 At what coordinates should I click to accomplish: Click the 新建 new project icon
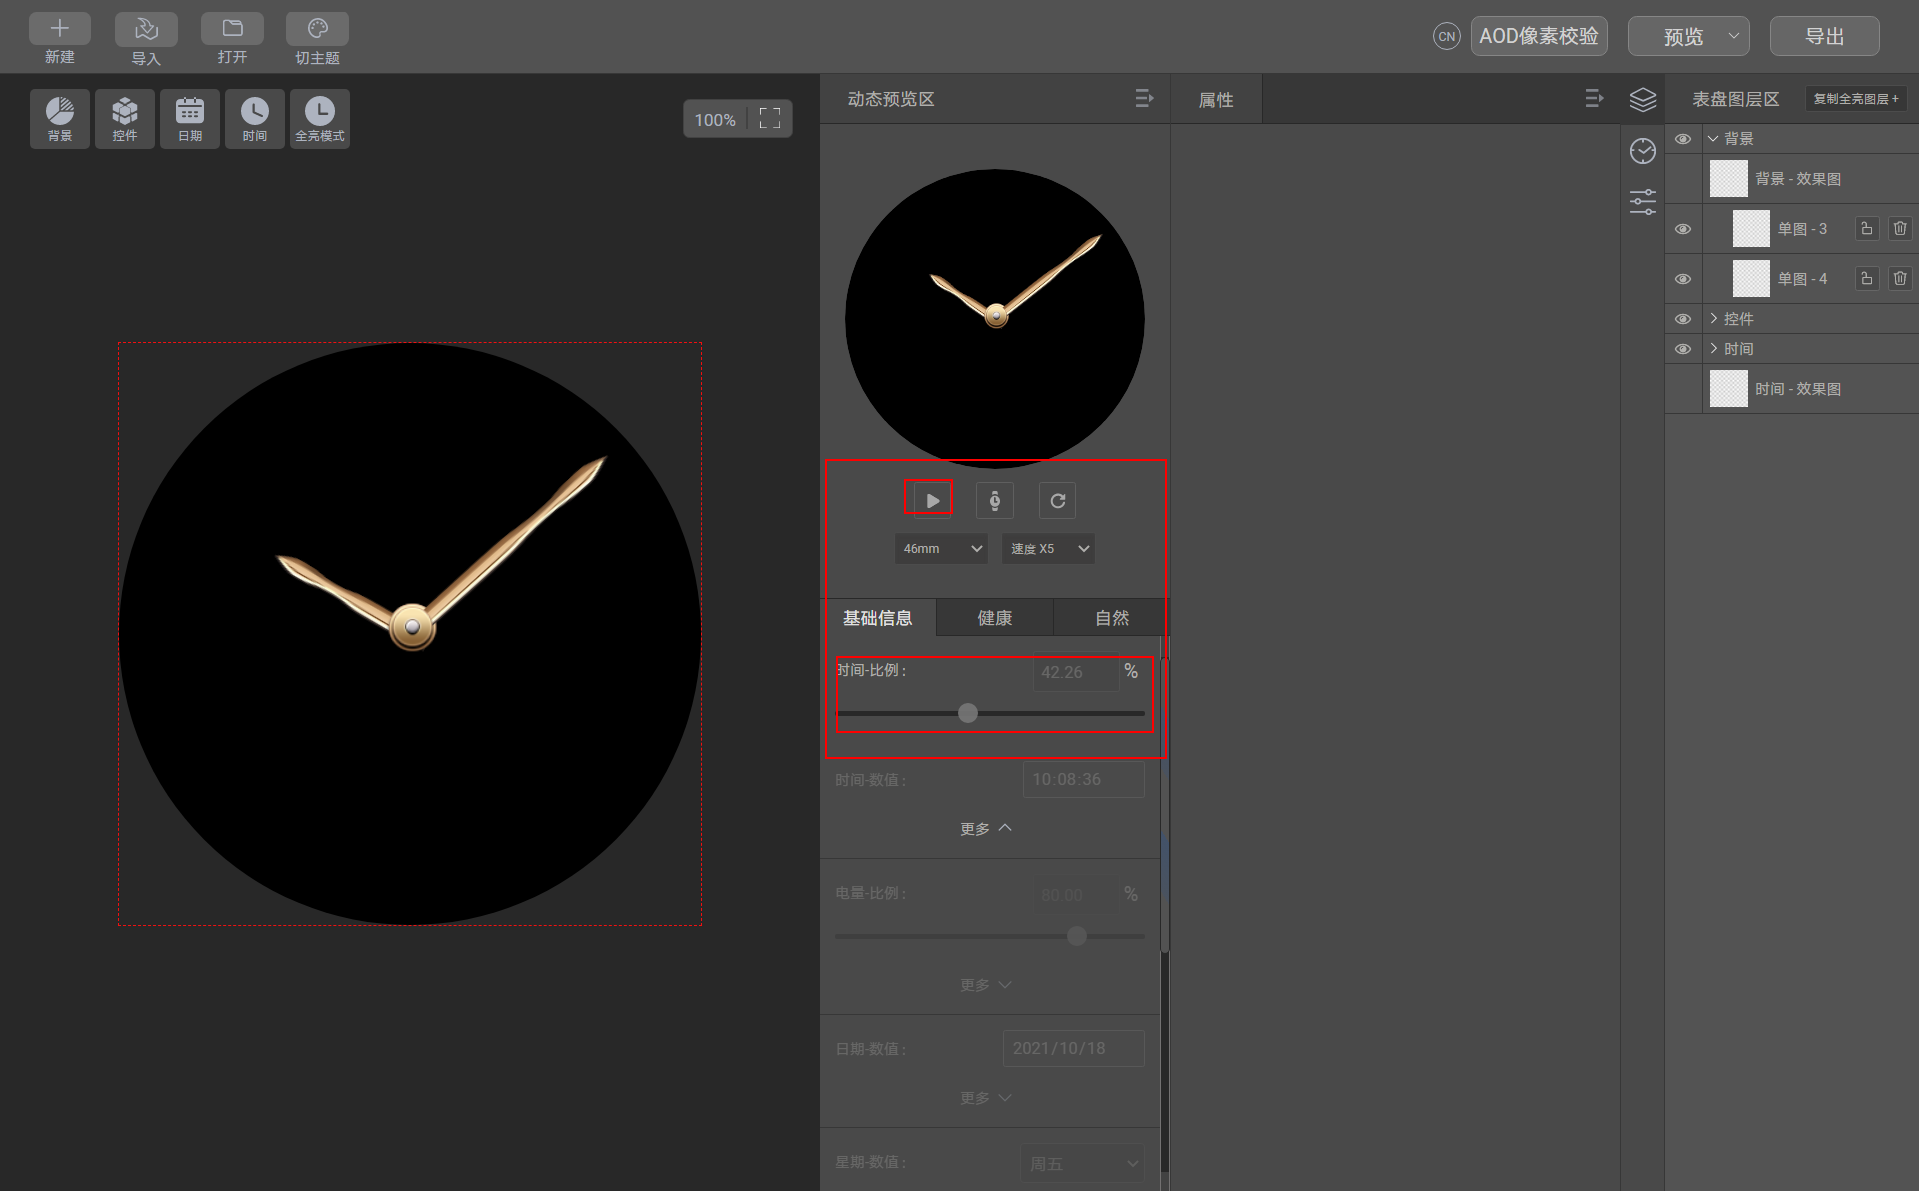(x=60, y=29)
